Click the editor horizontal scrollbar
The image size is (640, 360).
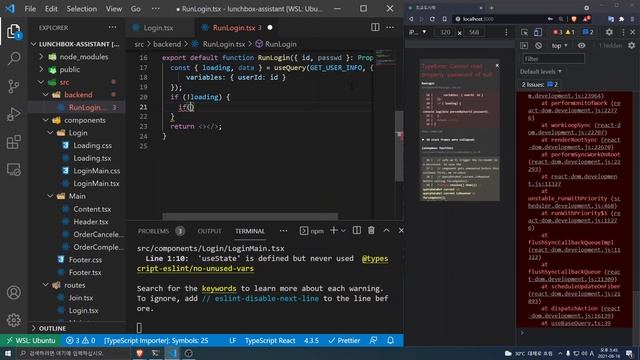tap(250, 216)
